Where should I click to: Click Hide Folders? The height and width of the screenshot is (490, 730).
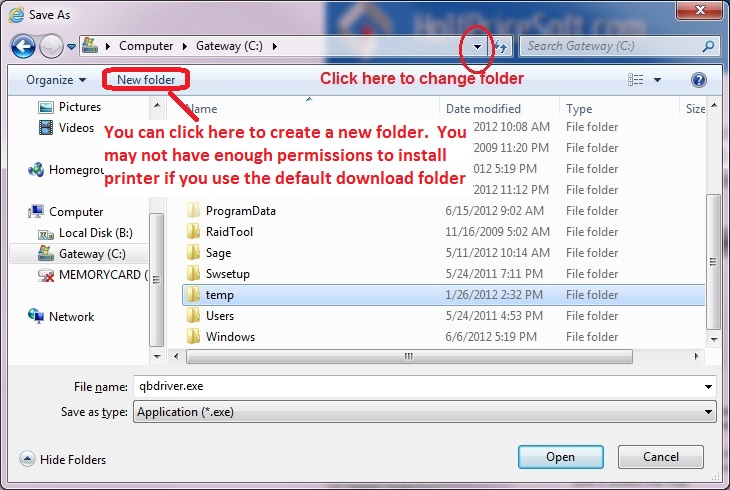pos(63,460)
